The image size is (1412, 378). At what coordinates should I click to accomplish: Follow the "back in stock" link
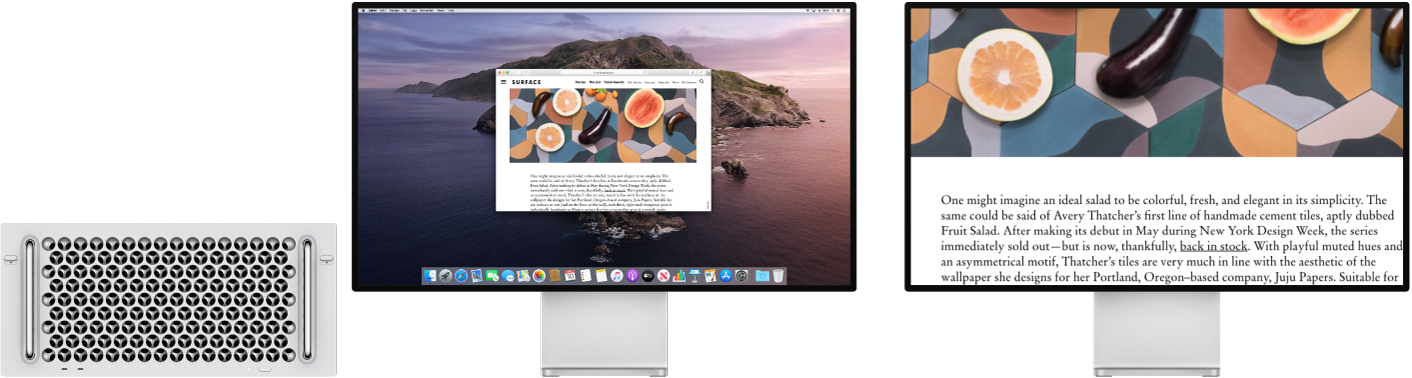[1213, 245]
